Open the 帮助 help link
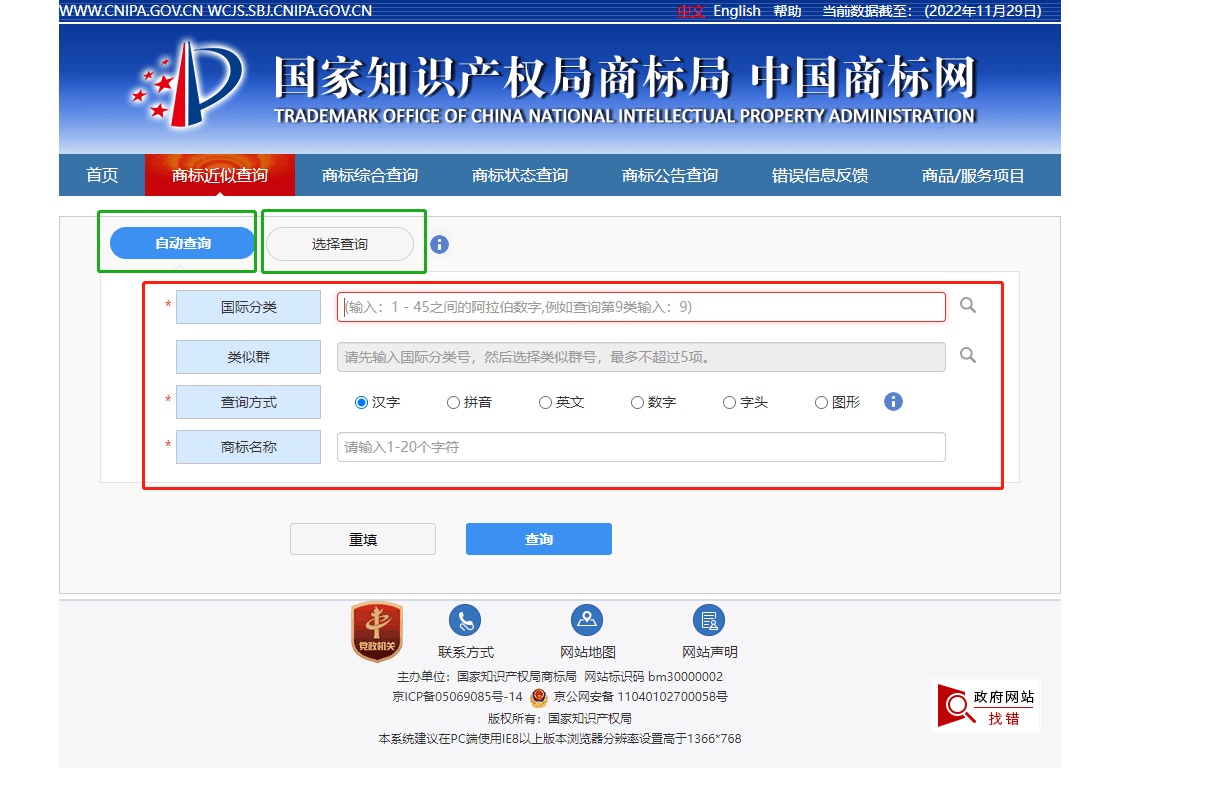Image resolution: width=1223 pixels, height=792 pixels. 787,11
